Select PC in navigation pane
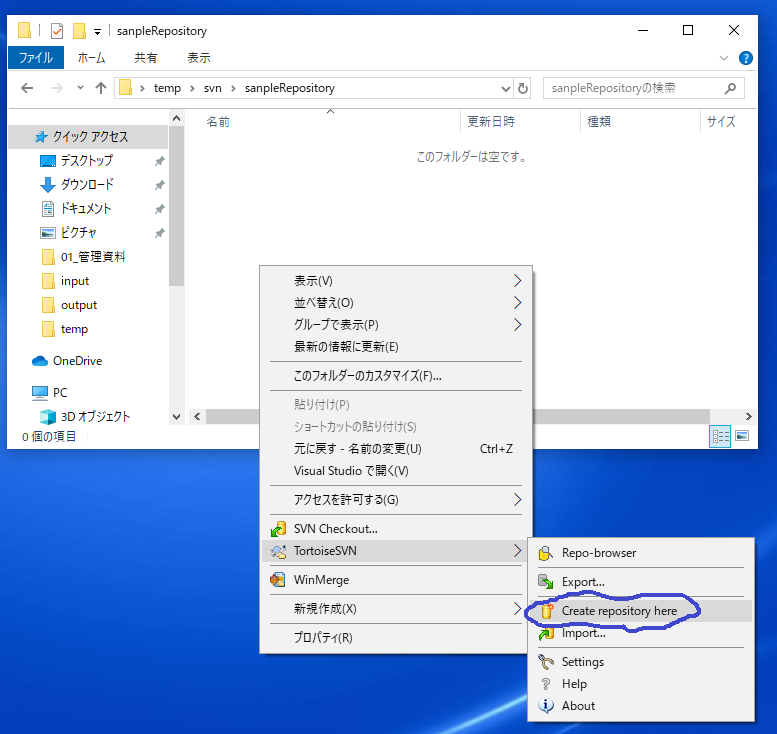This screenshot has height=734, width=777. pos(59,393)
